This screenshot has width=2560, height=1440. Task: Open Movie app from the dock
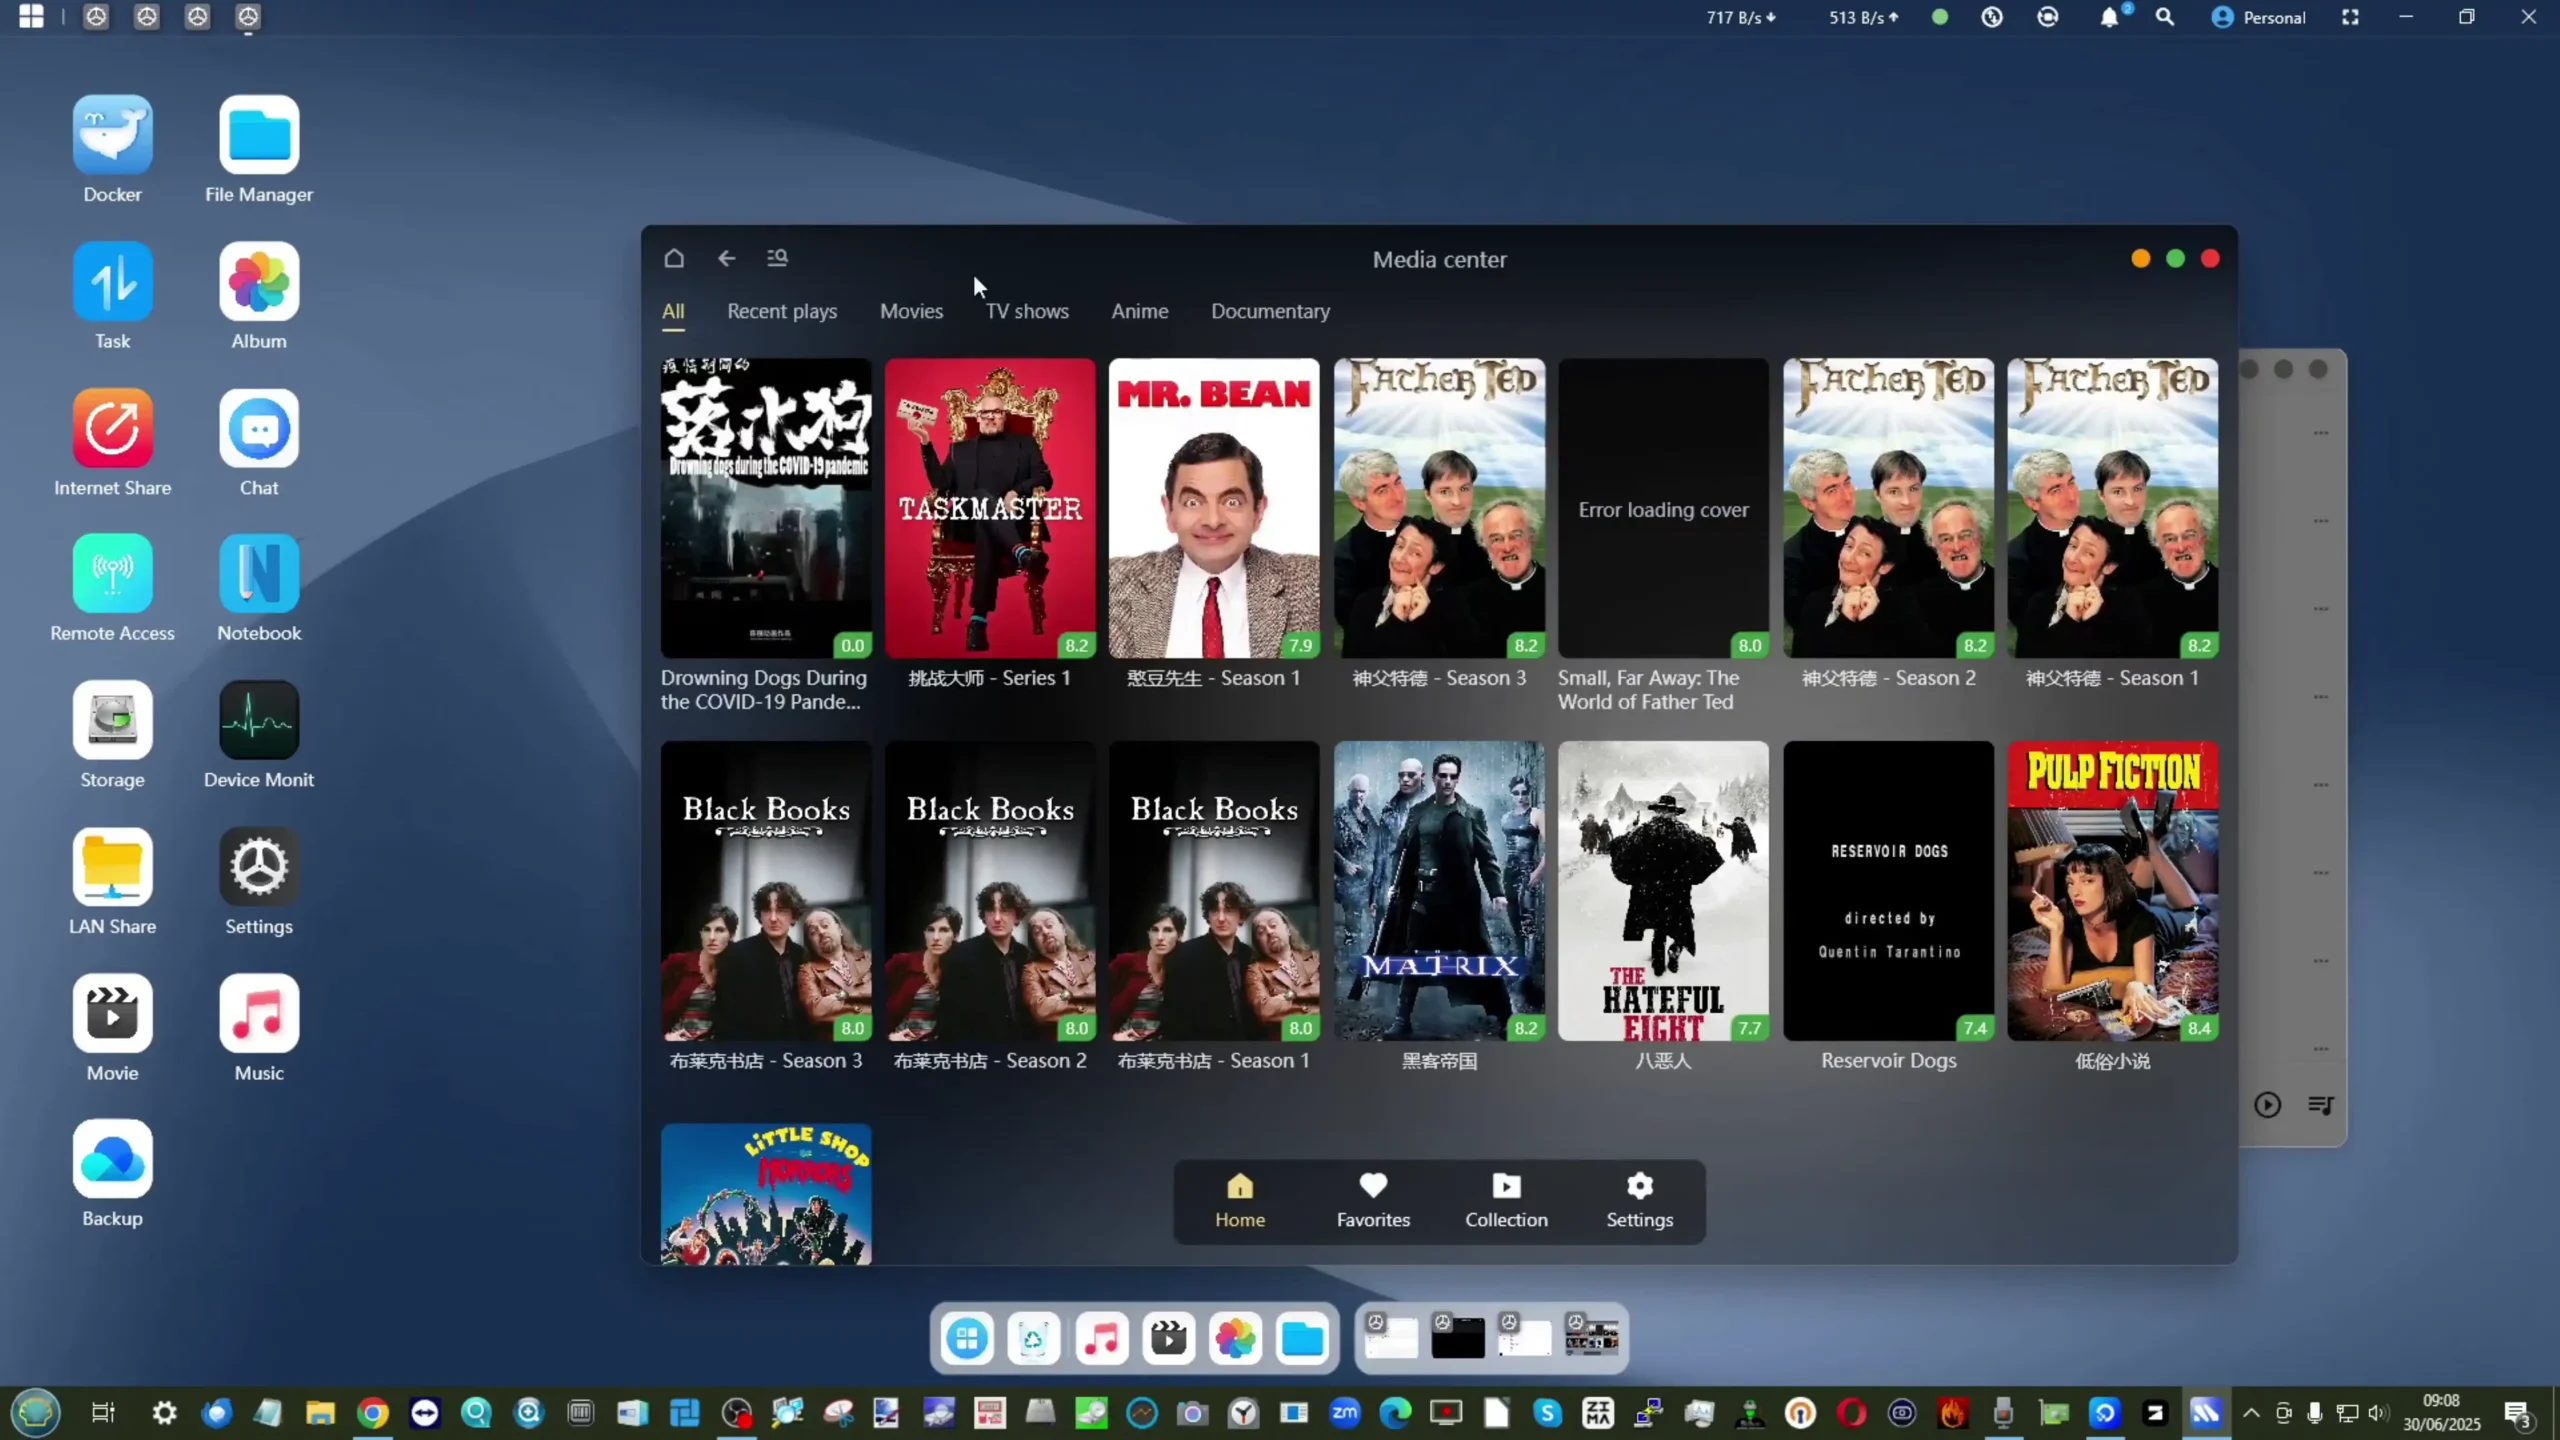1168,1338
